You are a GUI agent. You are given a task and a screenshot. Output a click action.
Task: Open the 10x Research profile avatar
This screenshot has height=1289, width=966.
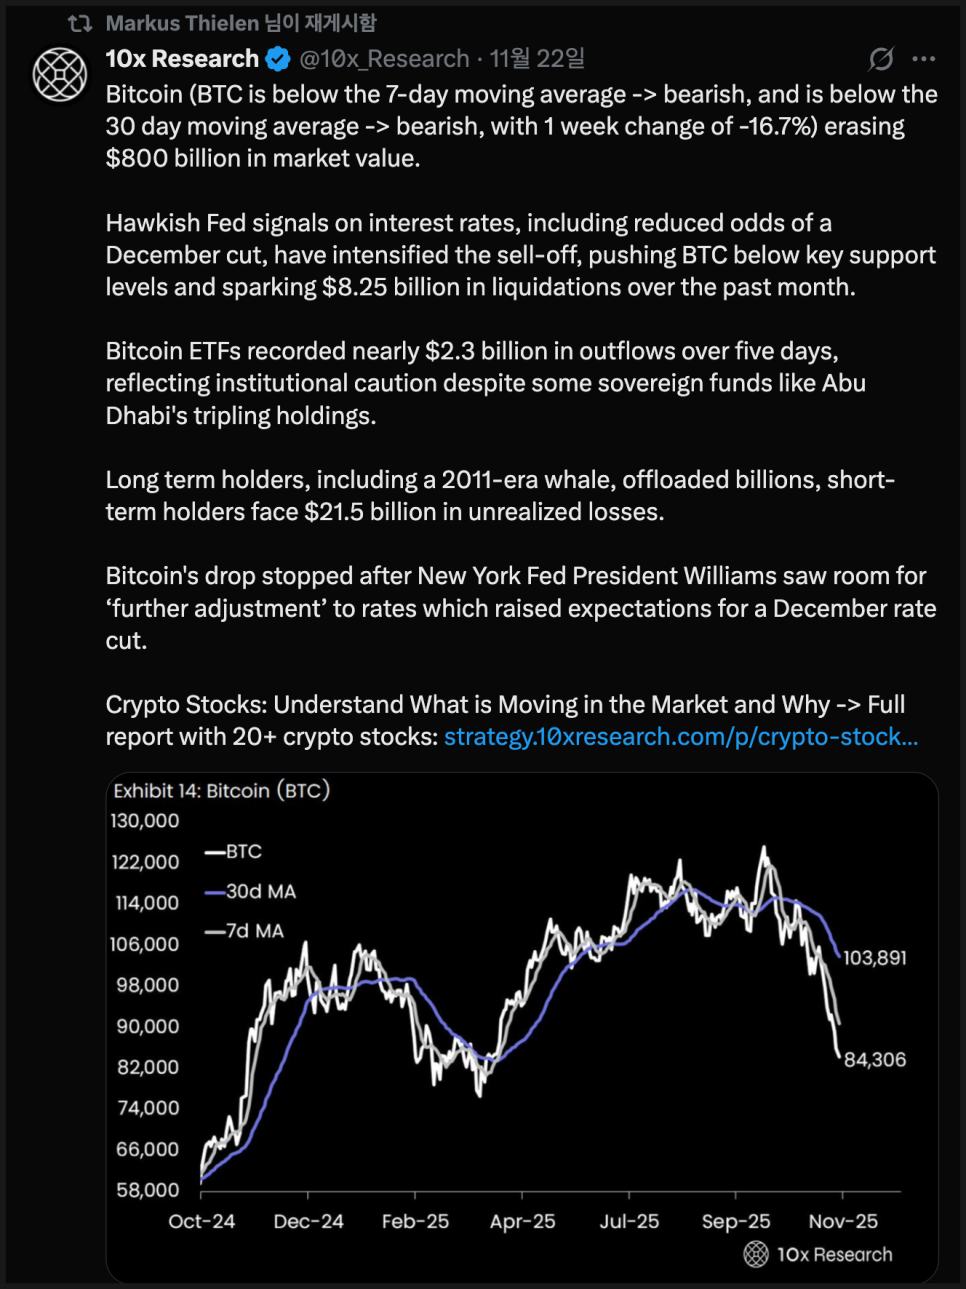pyautogui.click(x=60, y=75)
